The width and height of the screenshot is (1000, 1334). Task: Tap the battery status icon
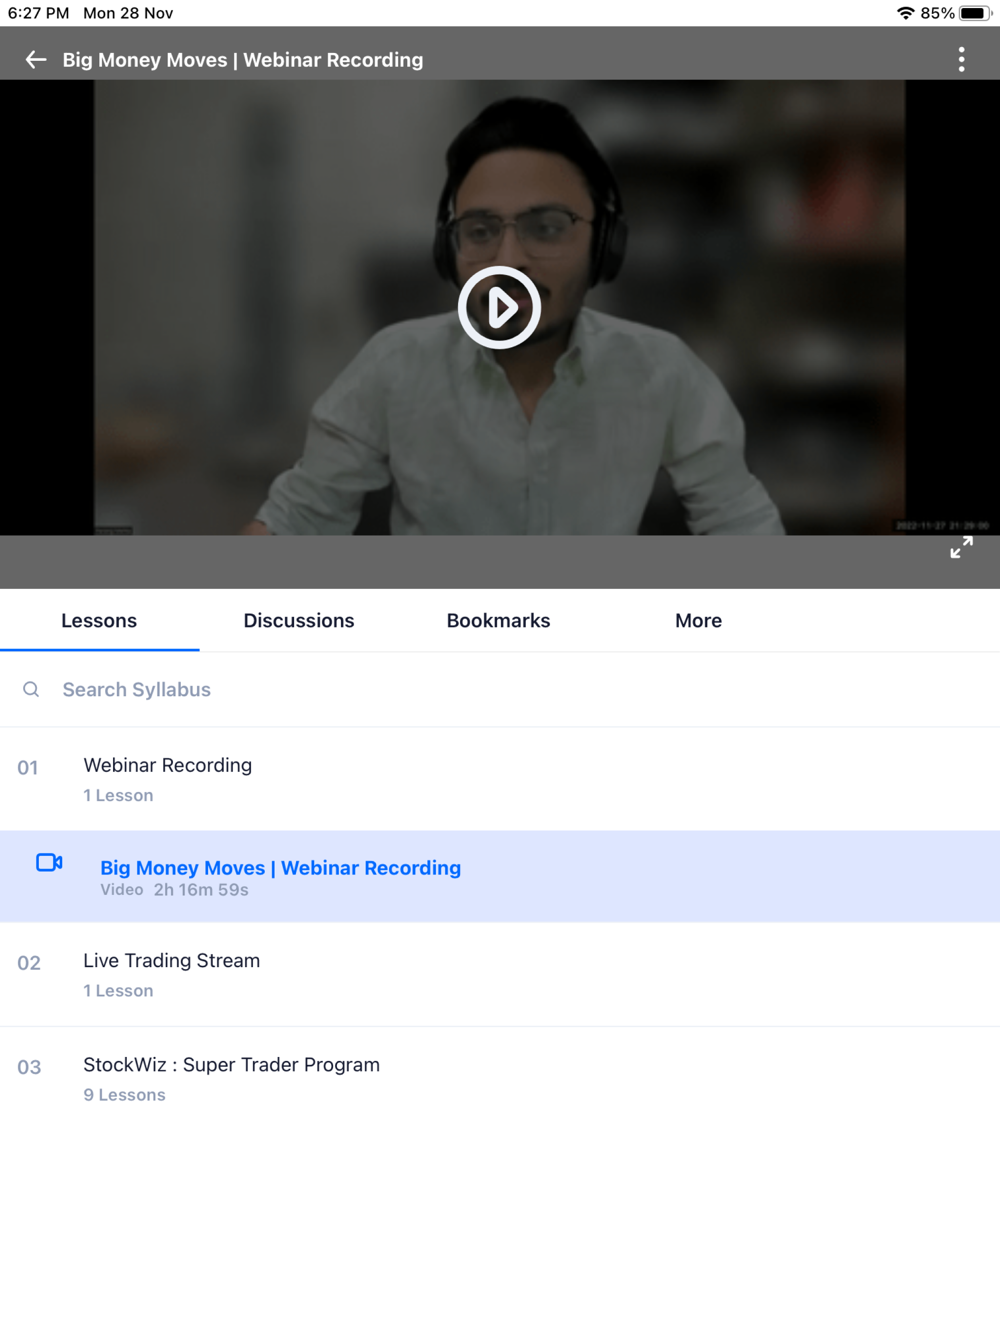click(x=975, y=13)
